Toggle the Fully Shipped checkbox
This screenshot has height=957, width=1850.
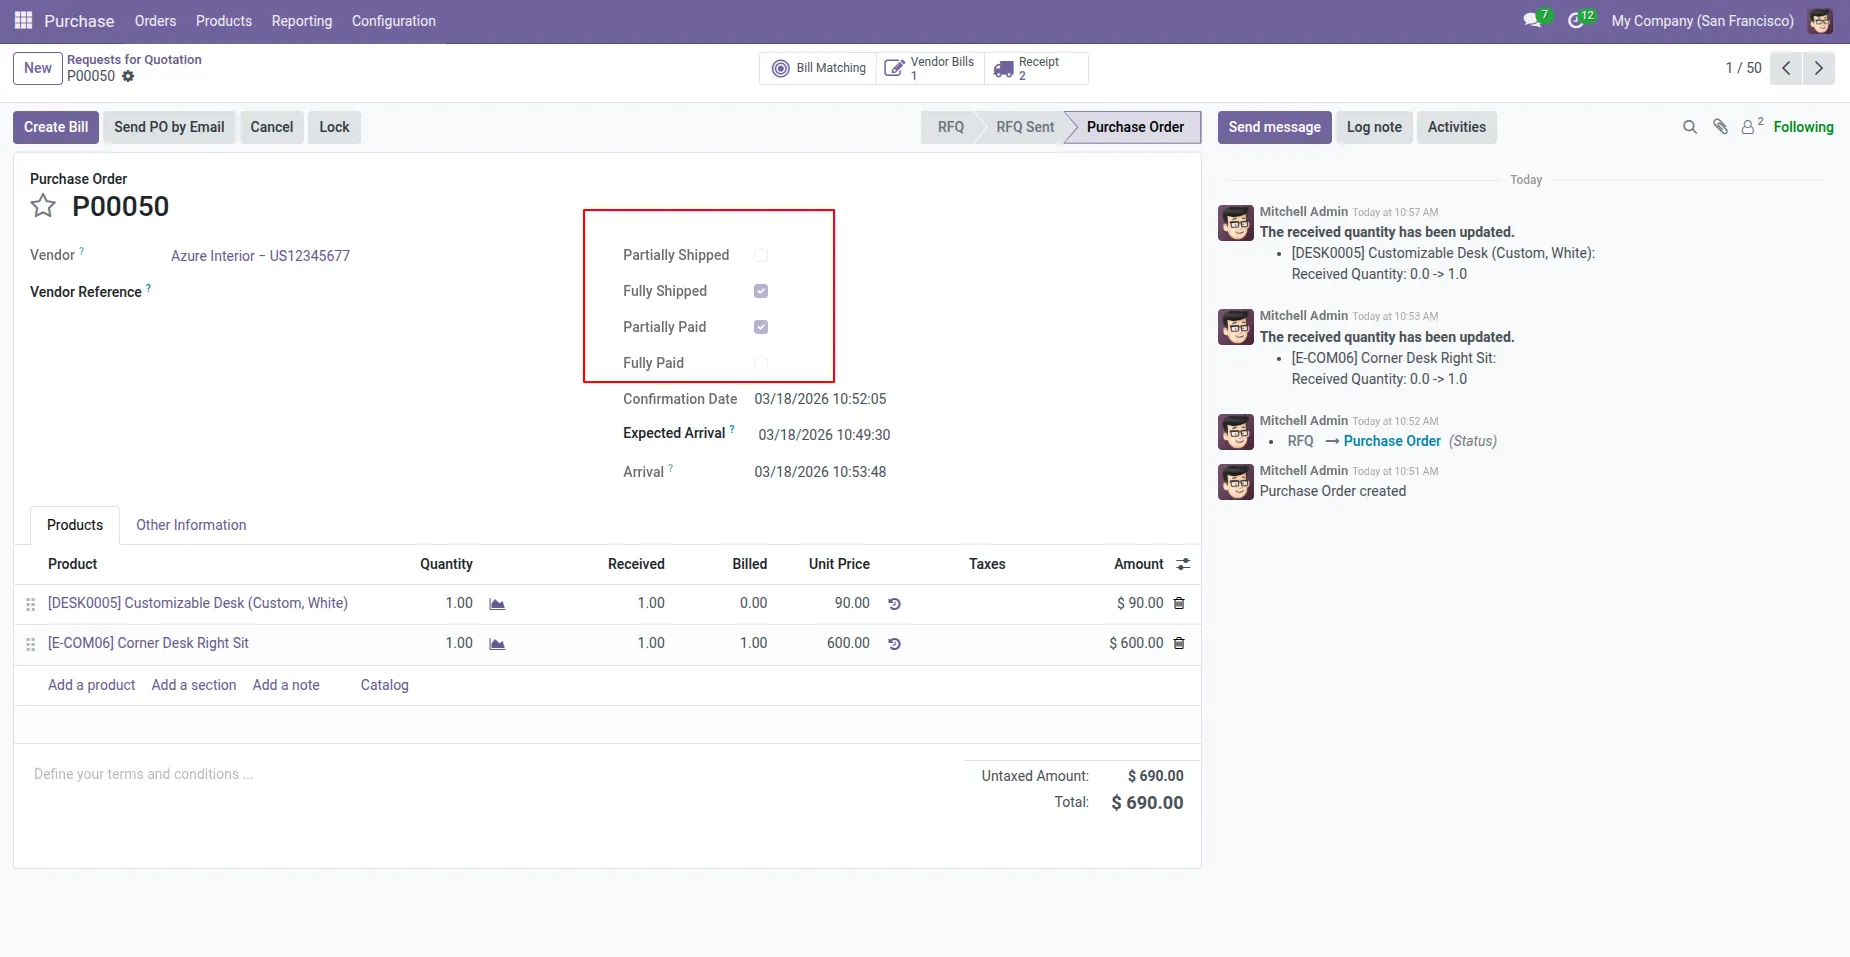(x=761, y=291)
